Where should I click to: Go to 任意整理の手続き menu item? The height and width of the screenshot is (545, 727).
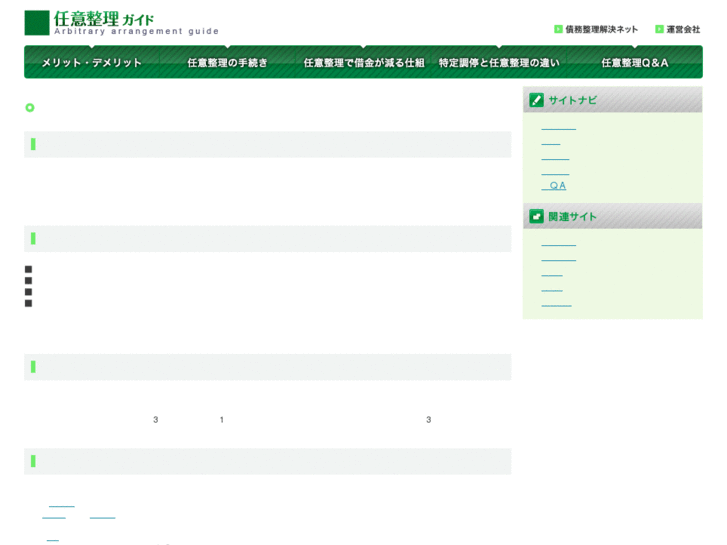[227, 63]
